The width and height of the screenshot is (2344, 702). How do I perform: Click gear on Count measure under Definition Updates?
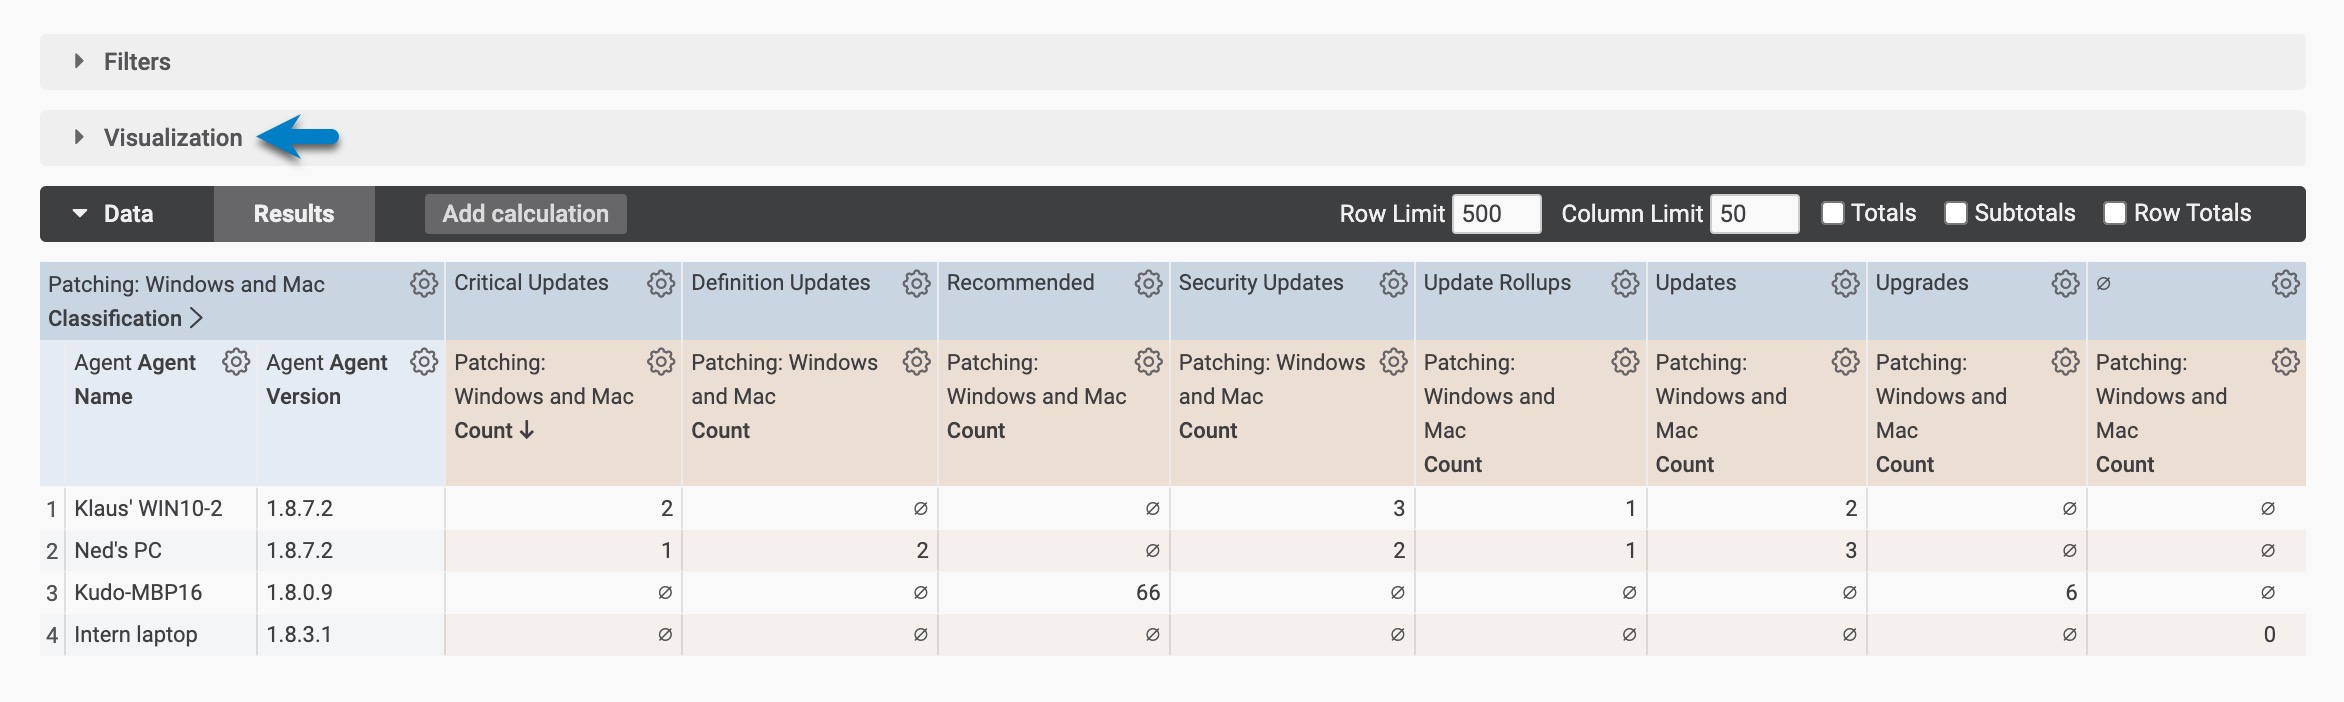pyautogui.click(x=916, y=362)
